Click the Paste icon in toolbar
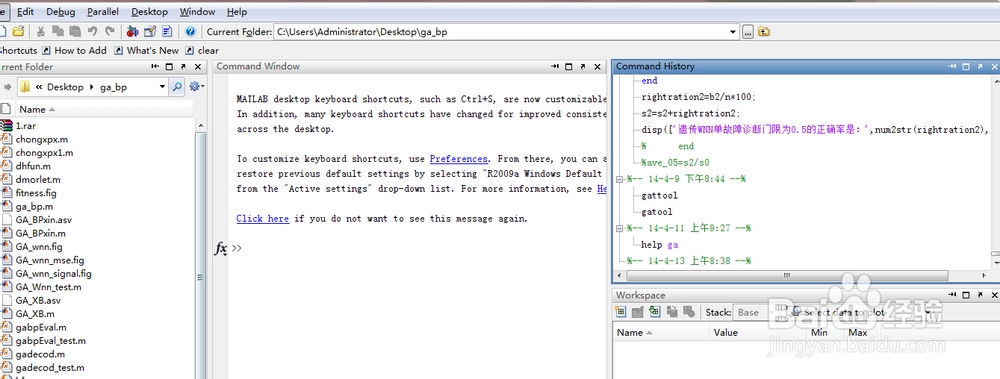The image size is (1000, 379). pos(75,31)
